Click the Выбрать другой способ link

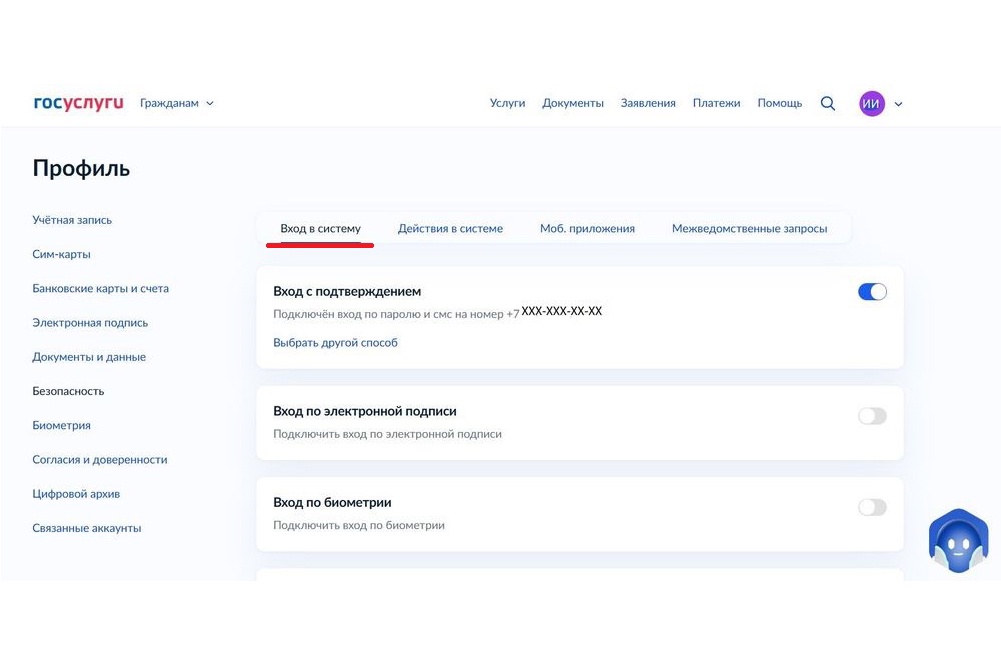(335, 342)
